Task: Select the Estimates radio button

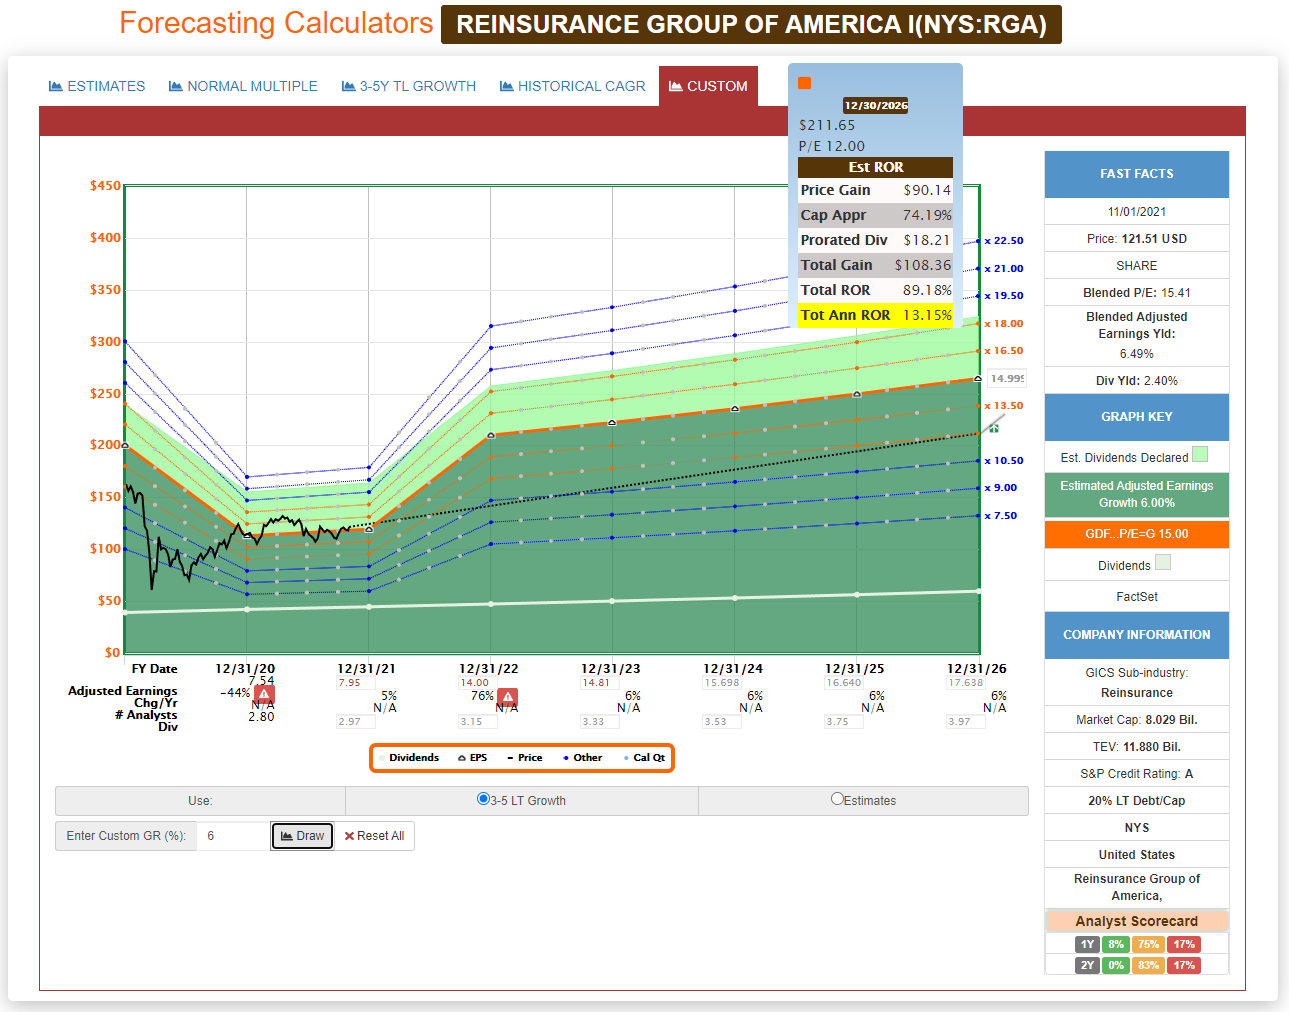Action: pyautogui.click(x=837, y=799)
